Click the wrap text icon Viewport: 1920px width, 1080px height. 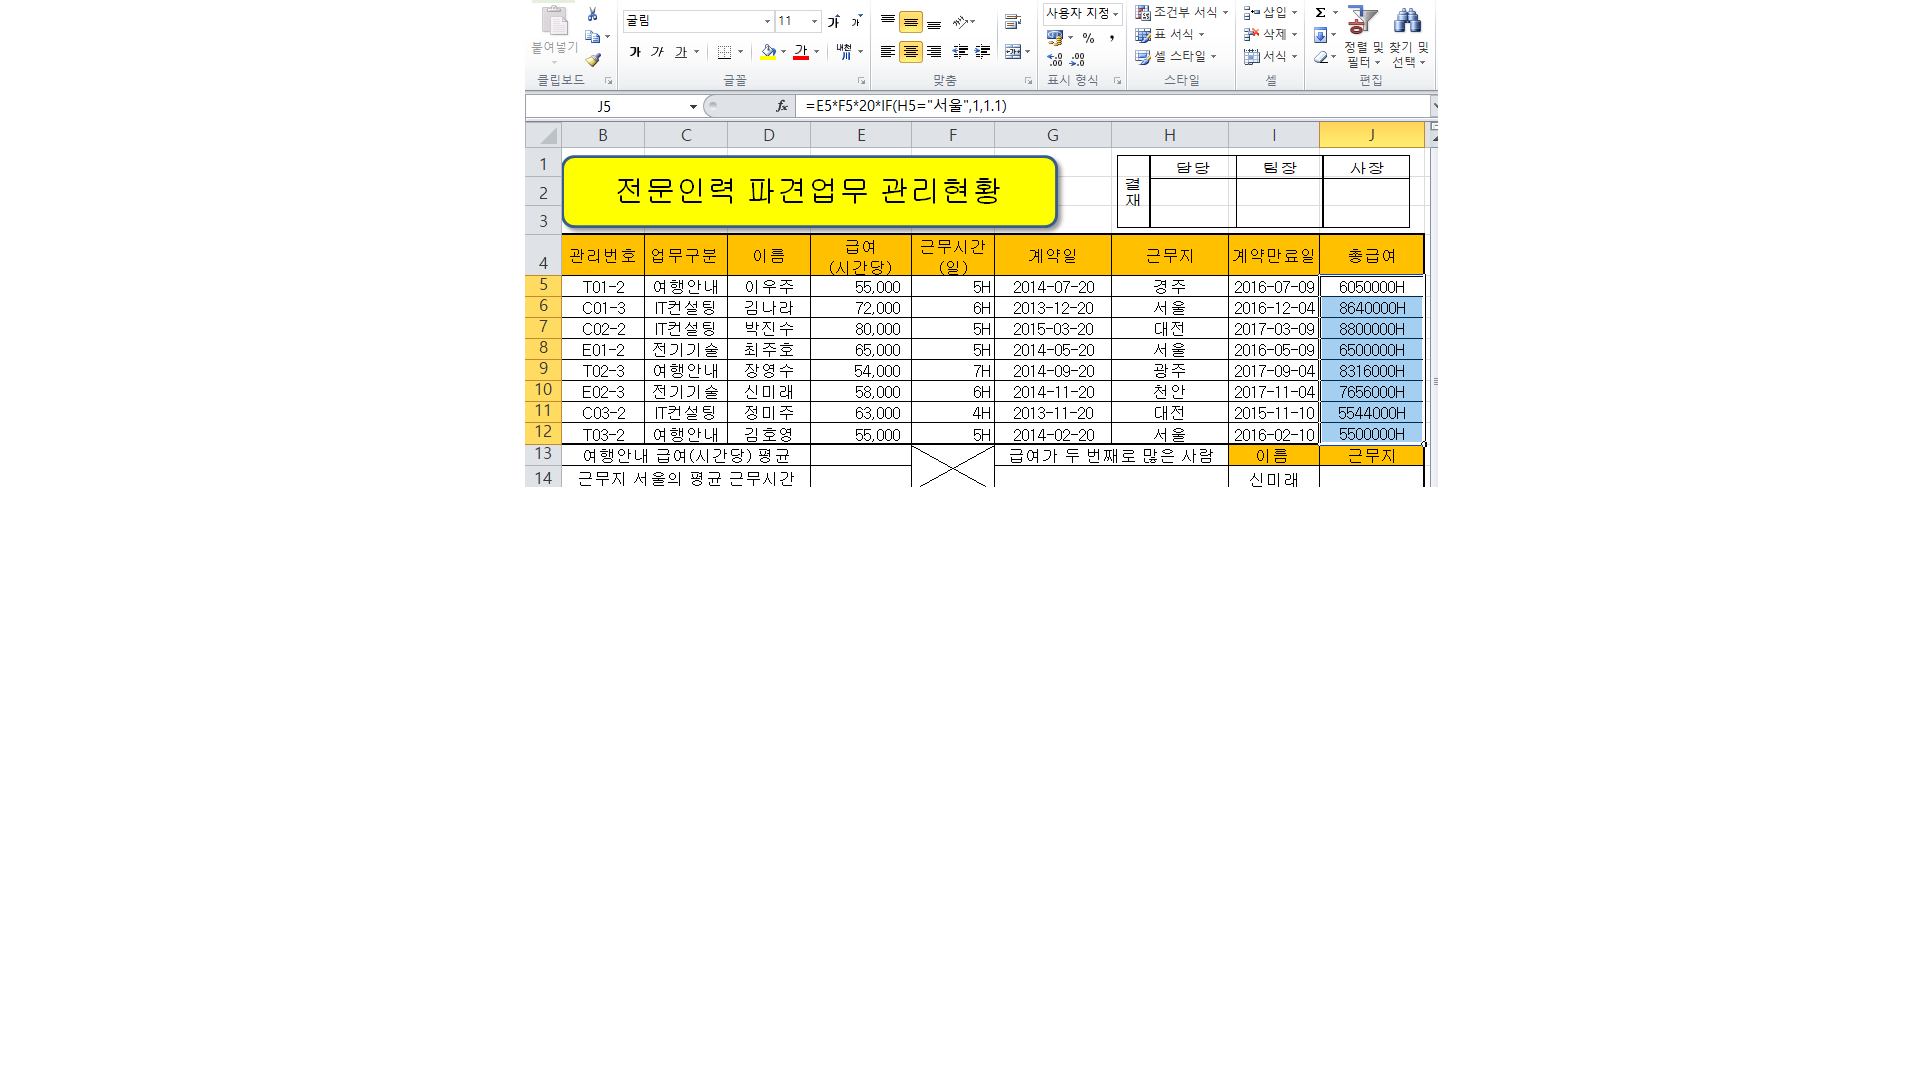[1013, 21]
